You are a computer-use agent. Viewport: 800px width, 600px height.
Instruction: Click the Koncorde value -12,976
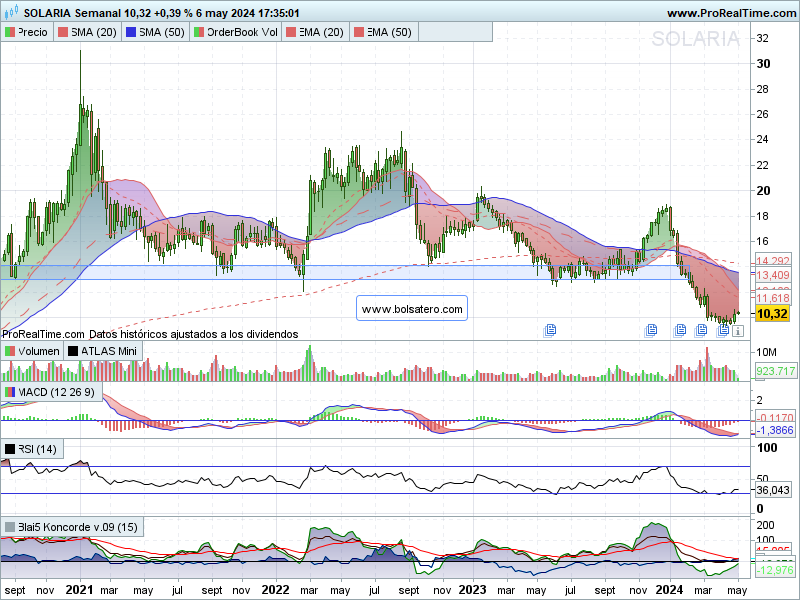[x=774, y=570]
